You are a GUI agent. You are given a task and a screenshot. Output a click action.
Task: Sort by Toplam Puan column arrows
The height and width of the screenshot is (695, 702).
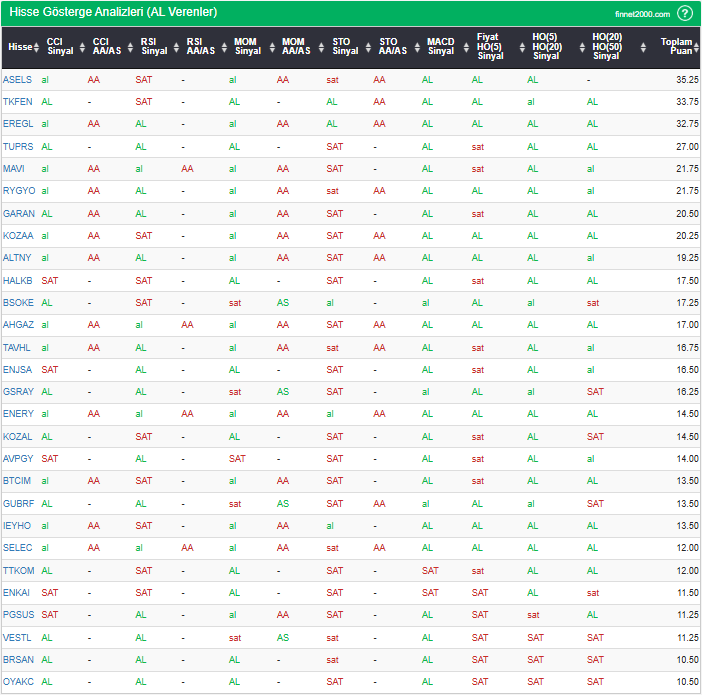tap(696, 47)
